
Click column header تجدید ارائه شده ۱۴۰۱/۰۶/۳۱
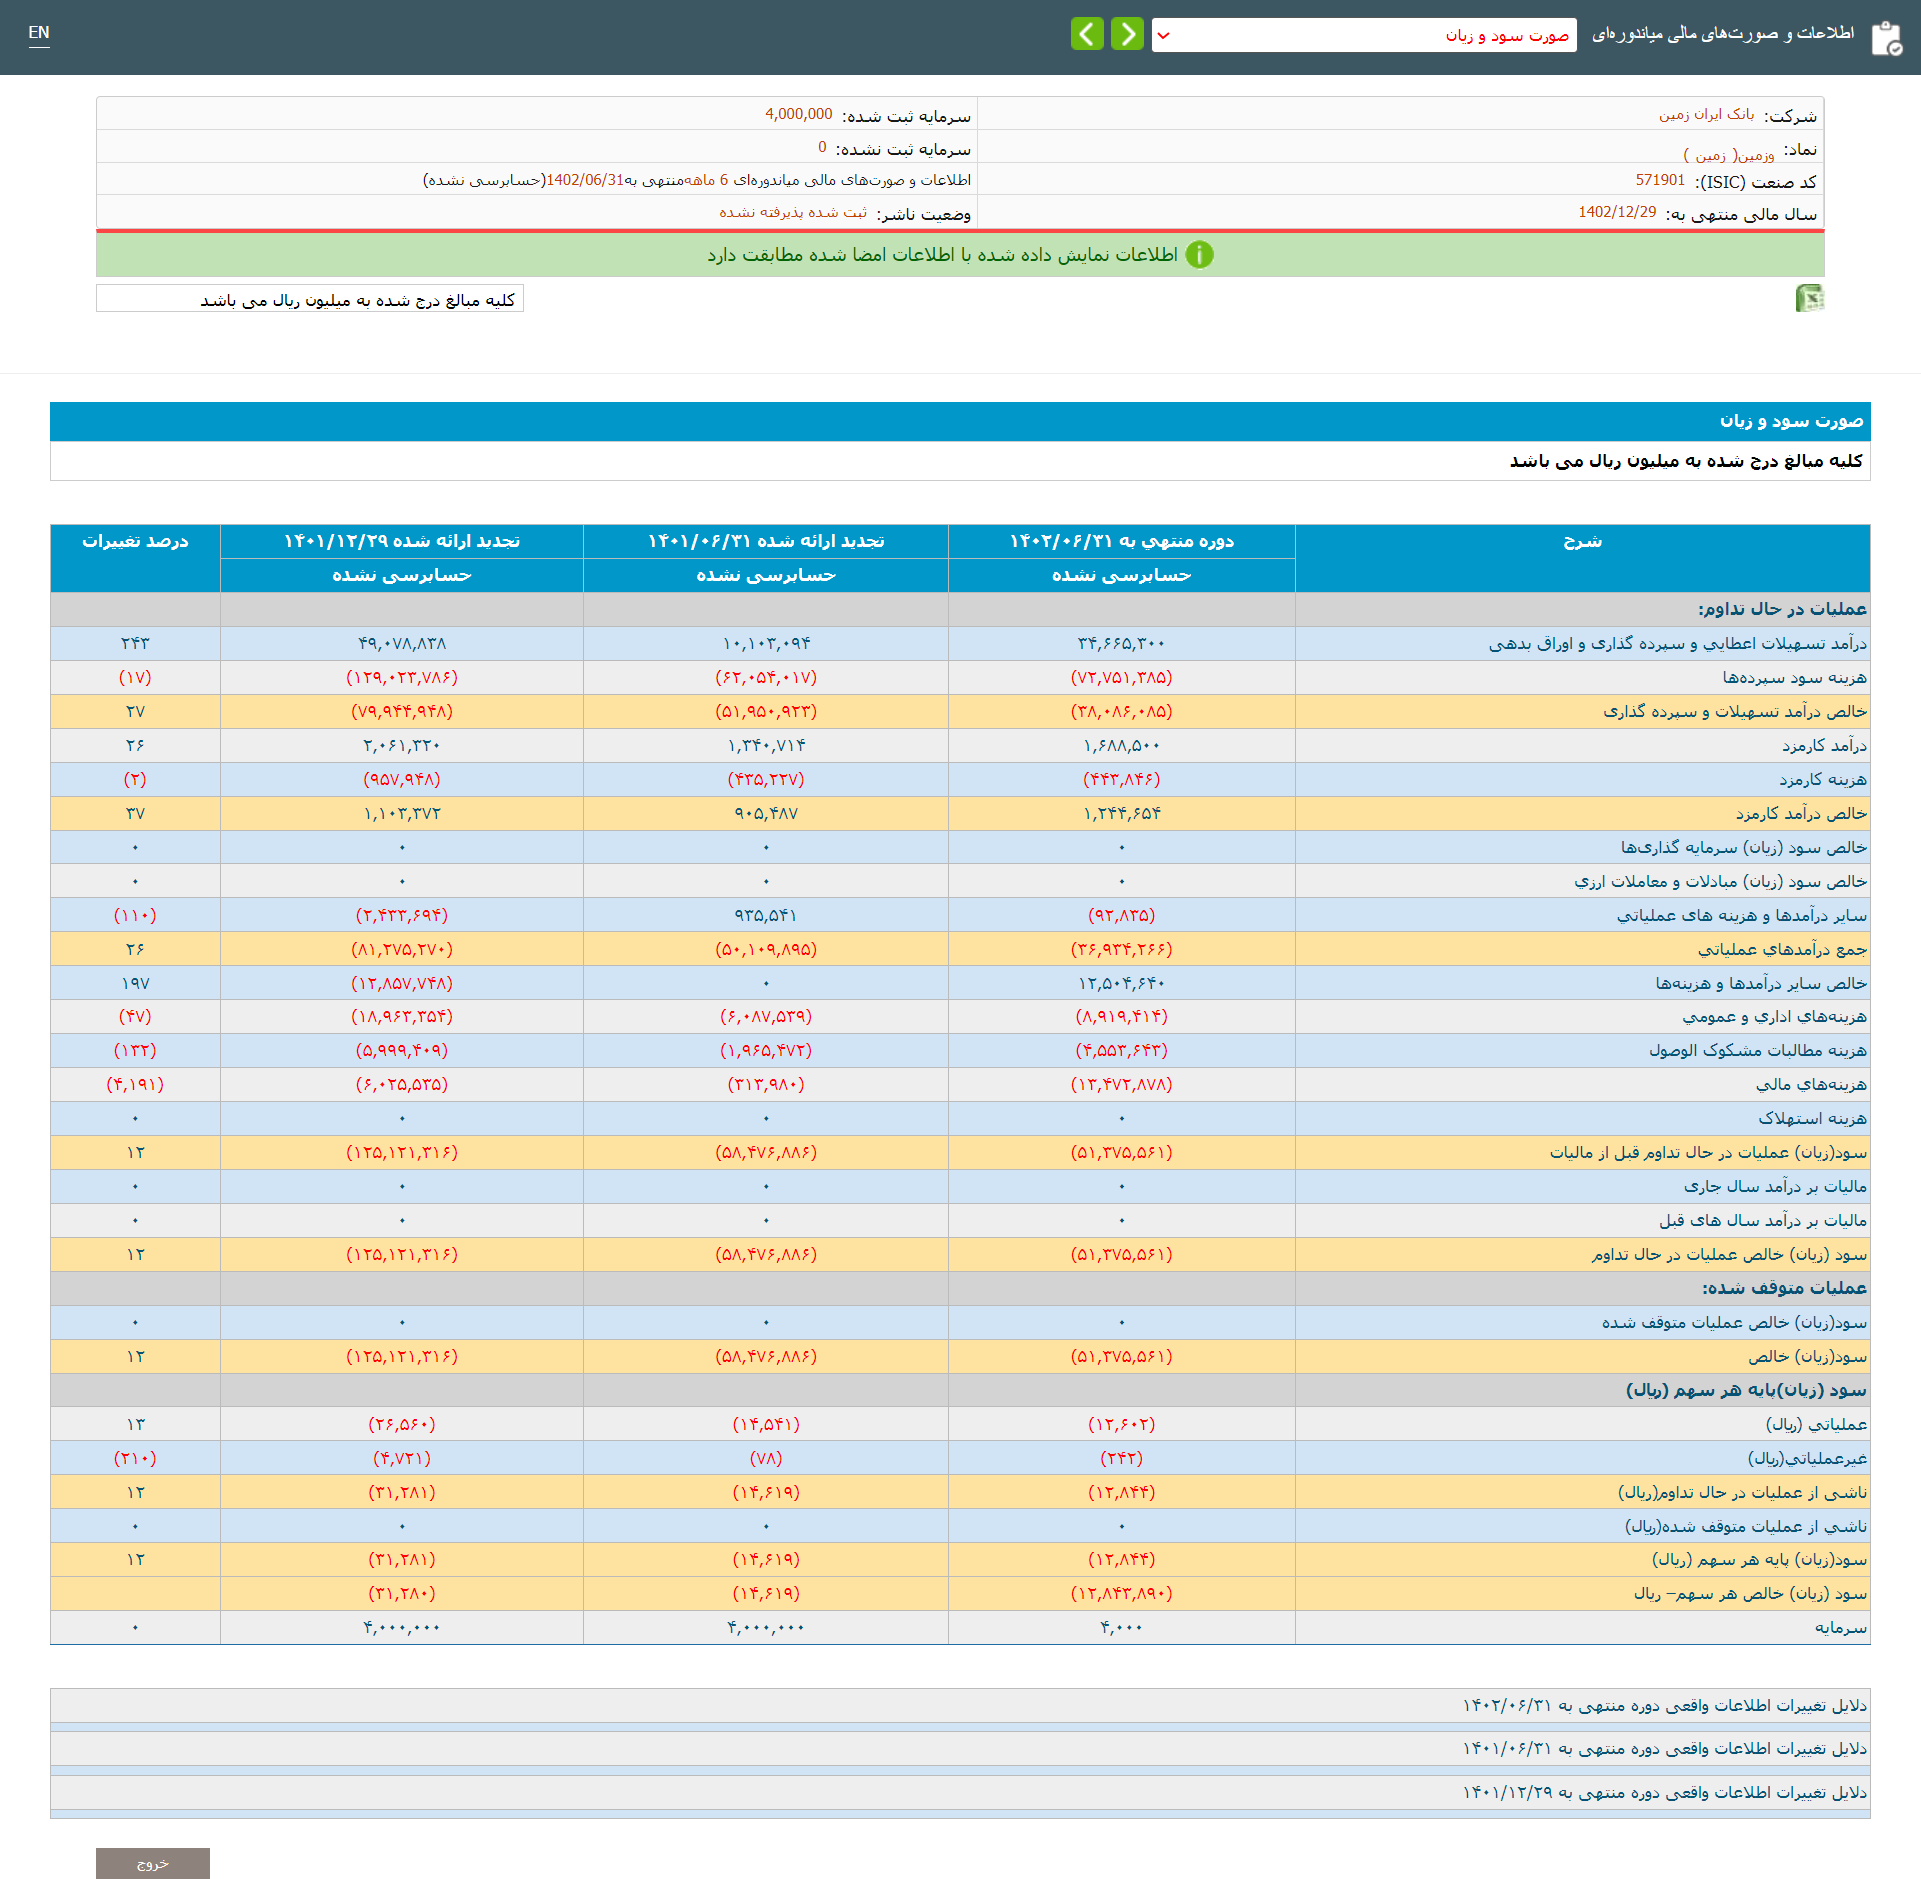(766, 541)
